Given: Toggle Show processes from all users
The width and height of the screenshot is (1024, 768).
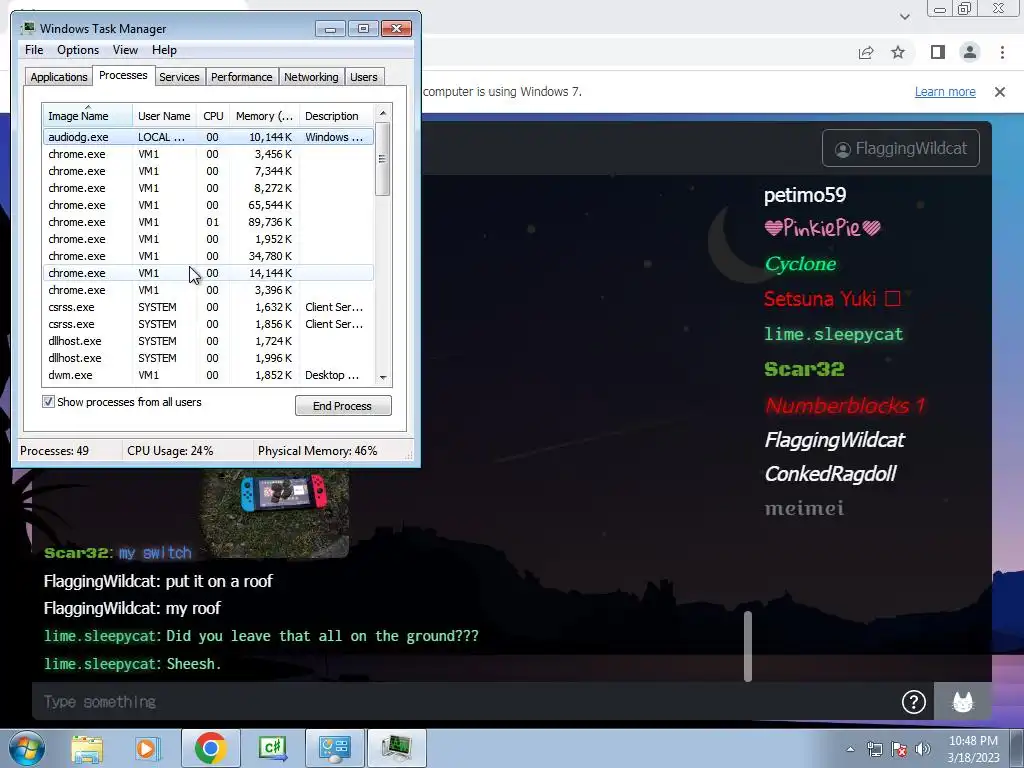Looking at the screenshot, I should 48,402.
